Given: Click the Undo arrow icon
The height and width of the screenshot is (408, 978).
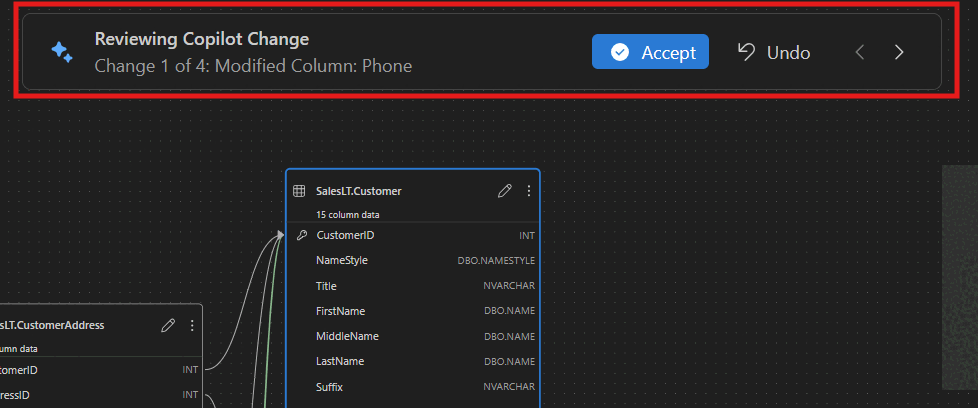Looking at the screenshot, I should 746,52.
